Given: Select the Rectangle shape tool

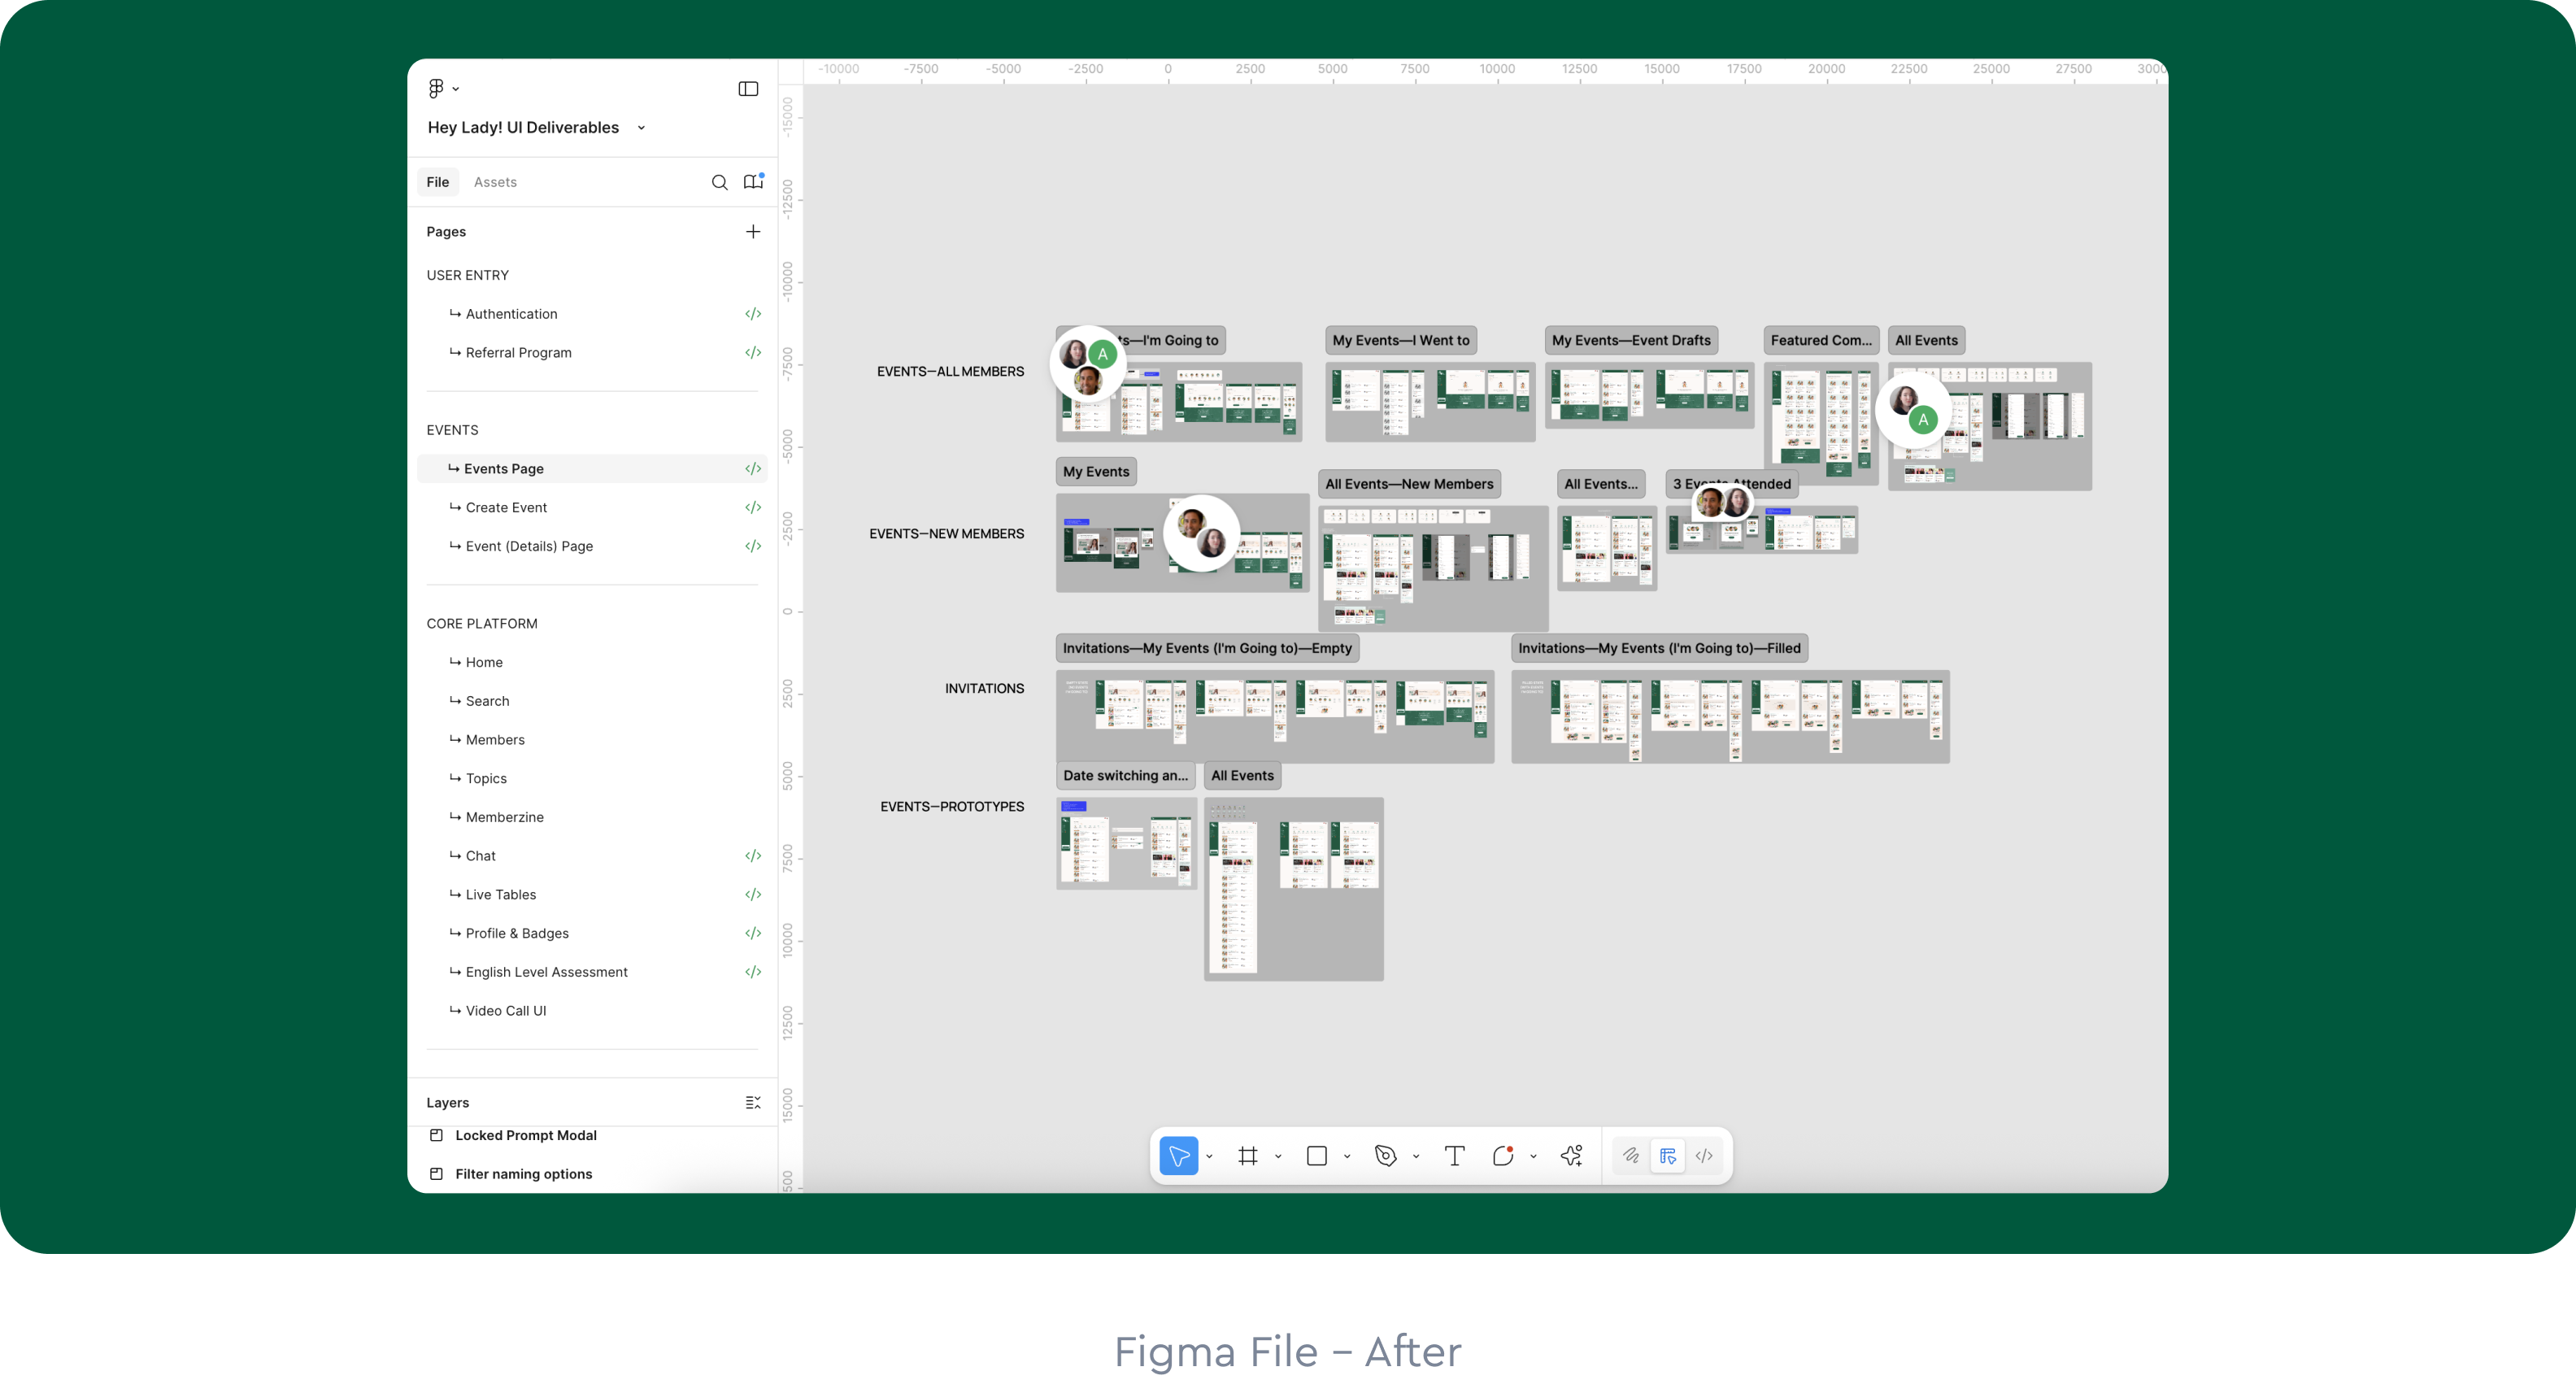Looking at the screenshot, I should point(1316,1156).
